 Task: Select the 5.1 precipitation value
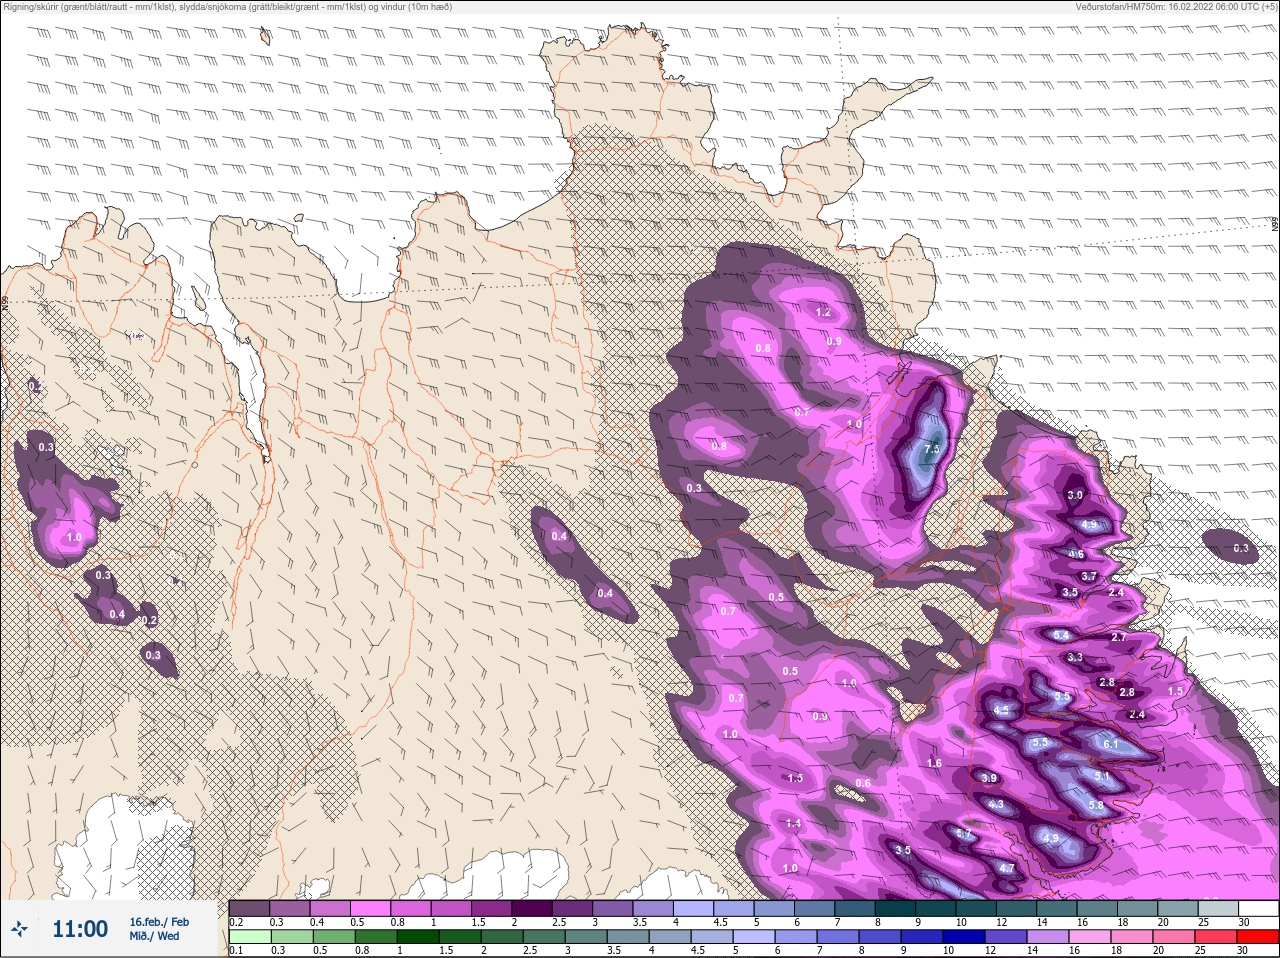pyautogui.click(x=1102, y=776)
